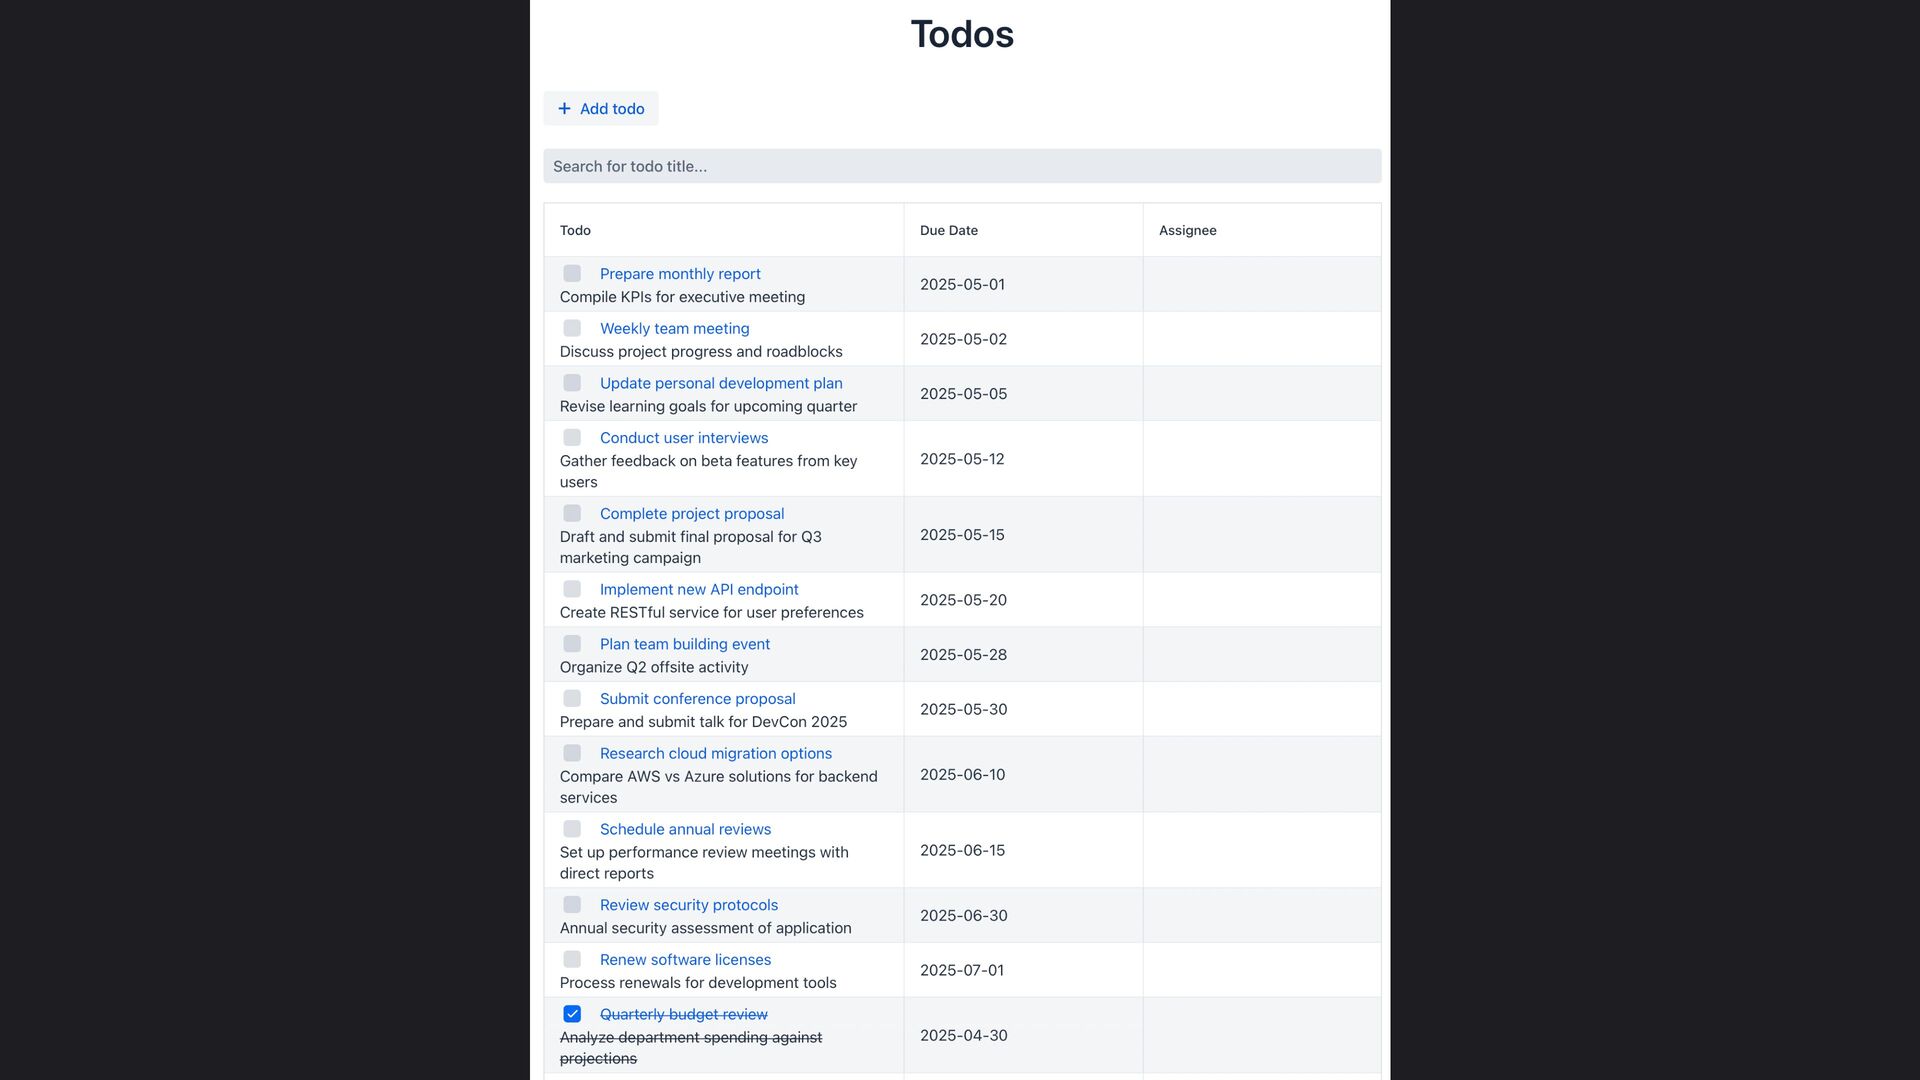Image resolution: width=1920 pixels, height=1080 pixels.
Task: Click the Assignee column header
Action: point(1188,230)
